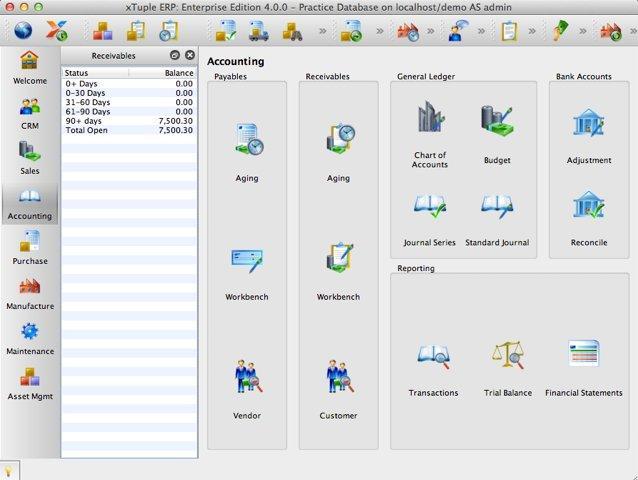Close the Receivables dock panel
Viewport: 638px width, 480px height.
click(x=190, y=55)
